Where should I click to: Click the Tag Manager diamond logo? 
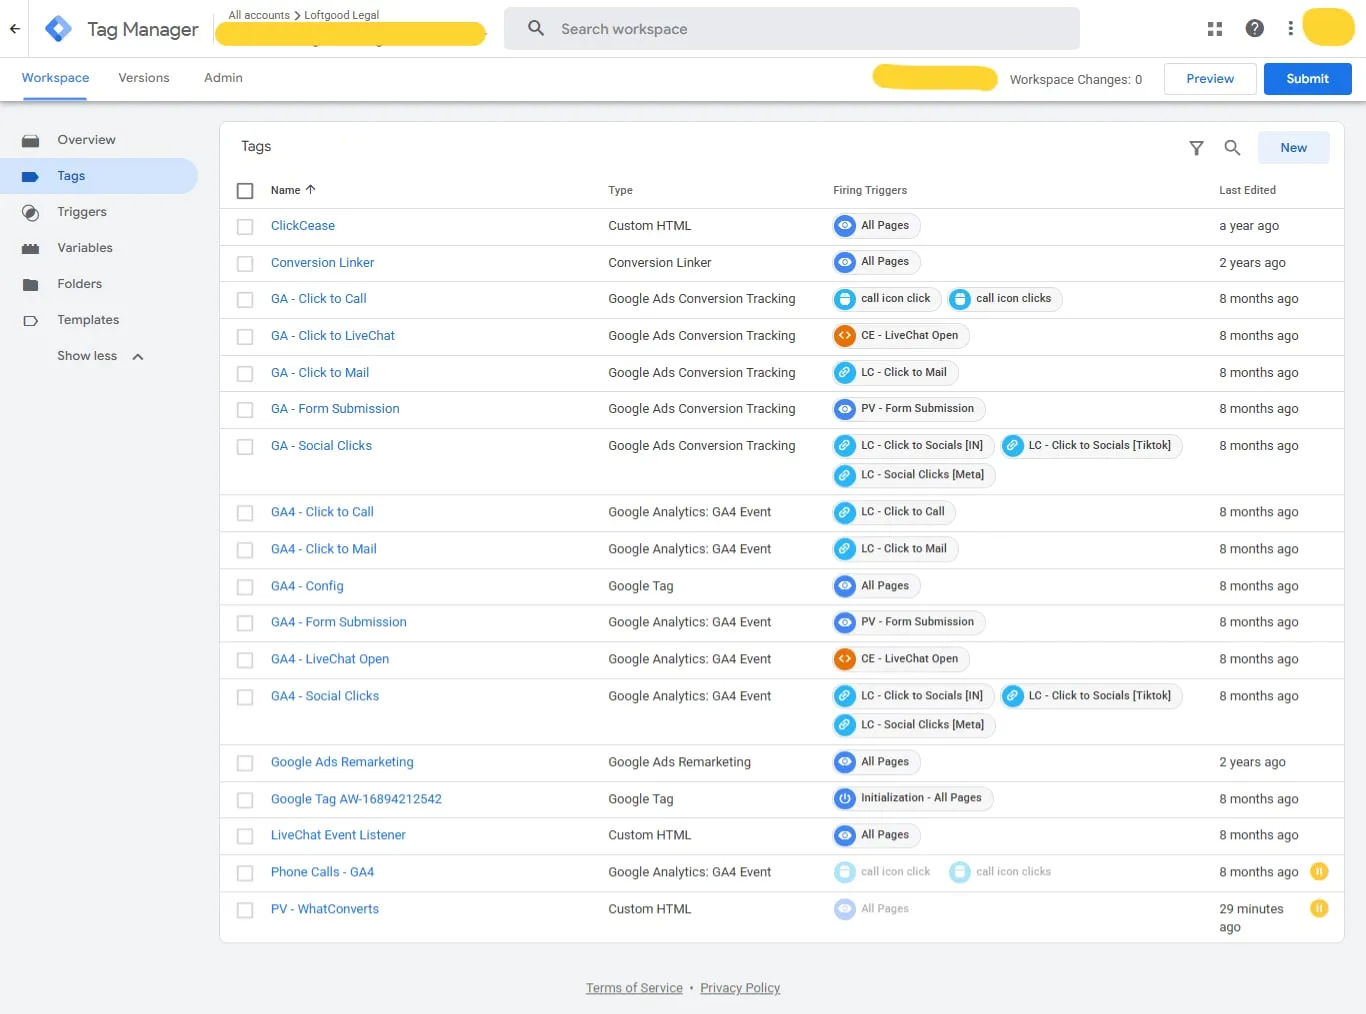tap(59, 29)
